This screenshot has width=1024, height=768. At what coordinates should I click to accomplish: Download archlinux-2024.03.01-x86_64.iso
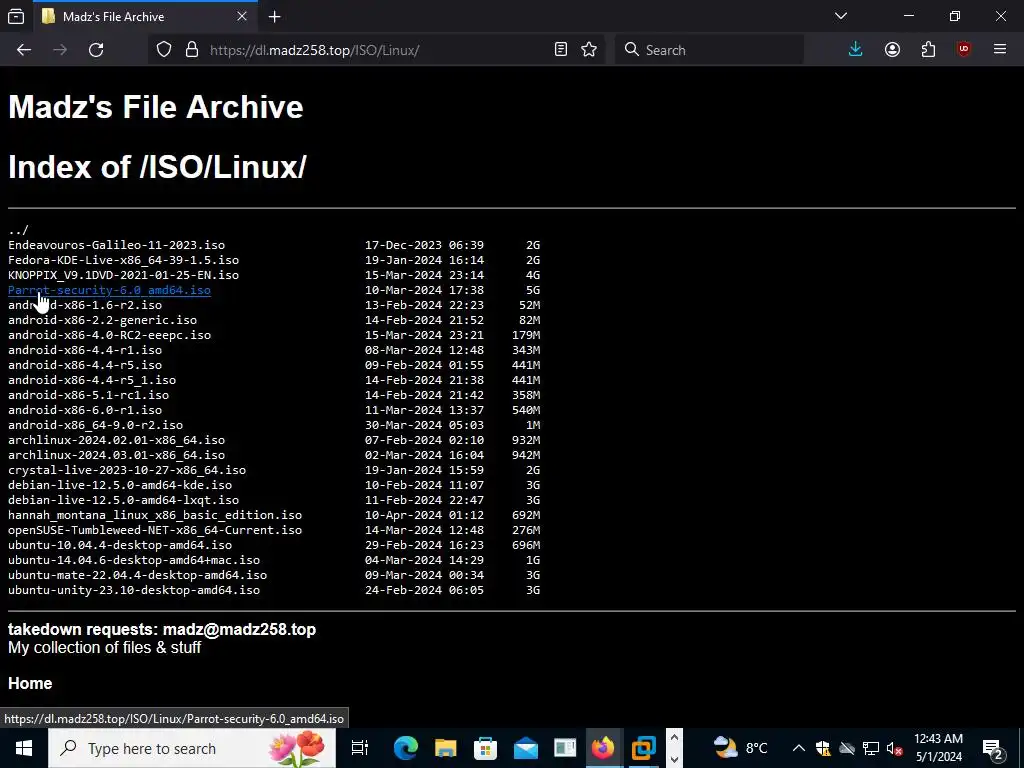click(x=116, y=455)
